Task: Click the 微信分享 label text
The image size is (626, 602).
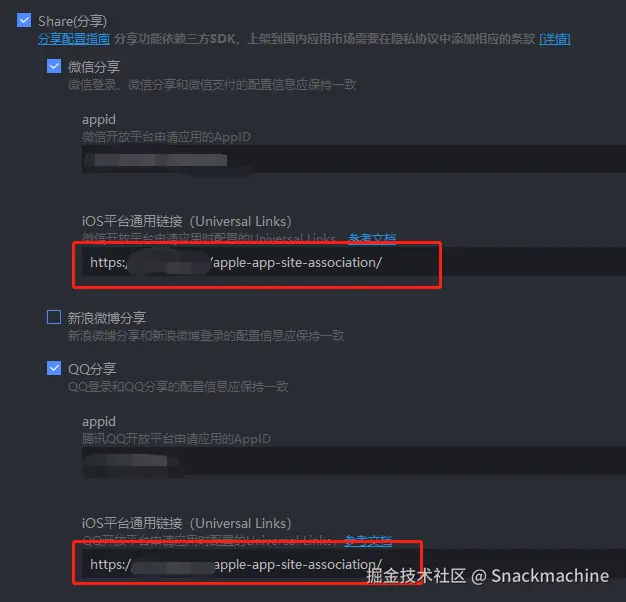Action: [x=94, y=67]
